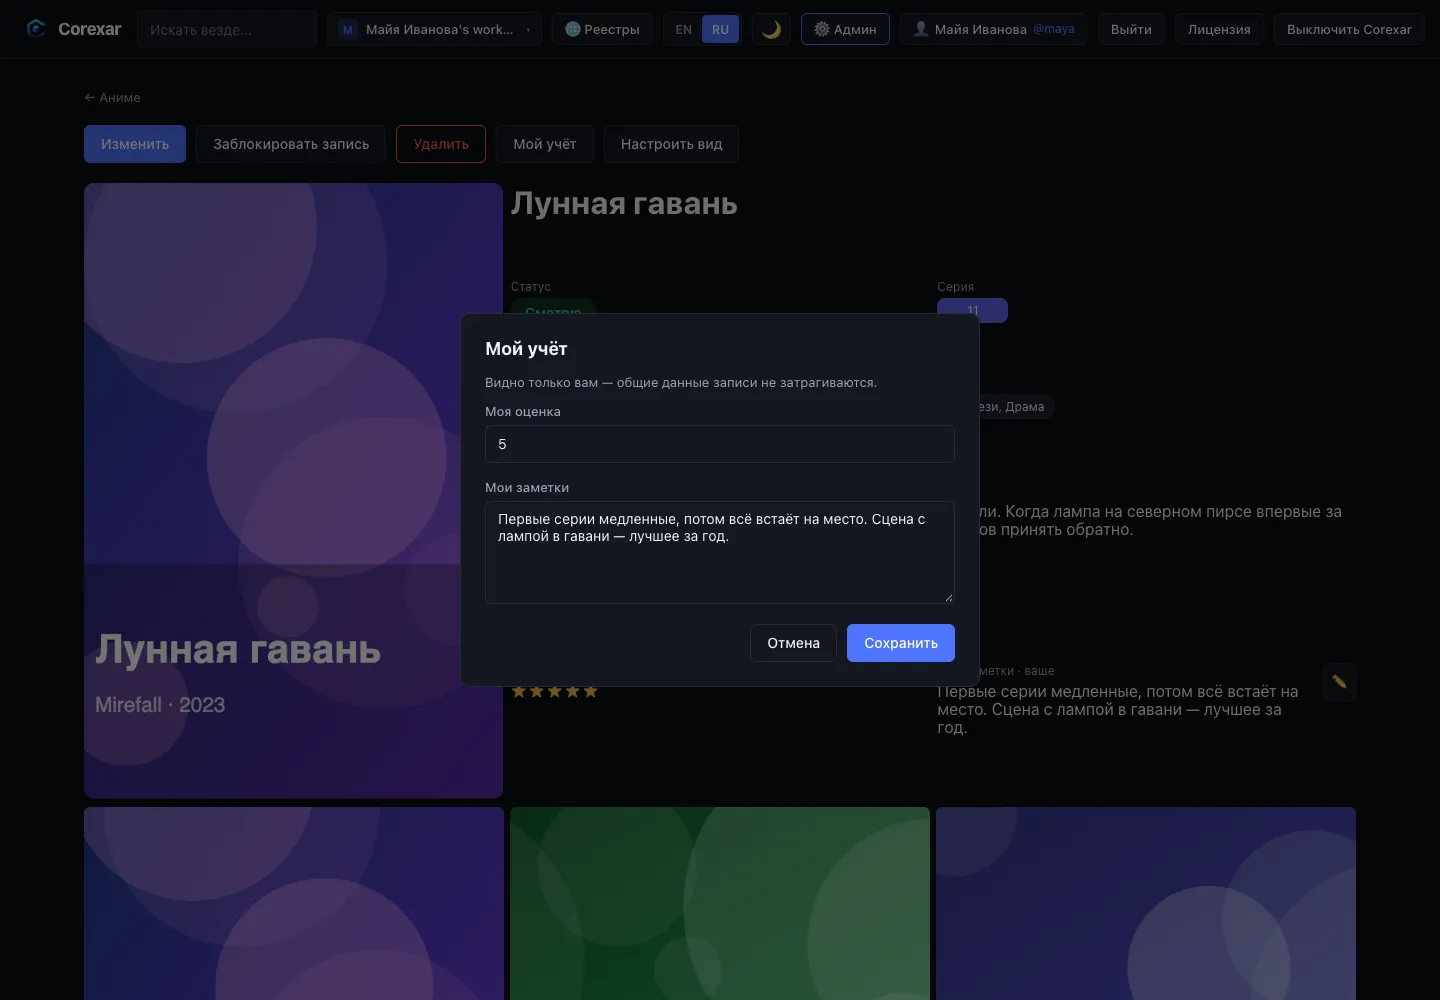Click Выключить Corexar button
This screenshot has width=1440, height=1000.
pyautogui.click(x=1349, y=29)
